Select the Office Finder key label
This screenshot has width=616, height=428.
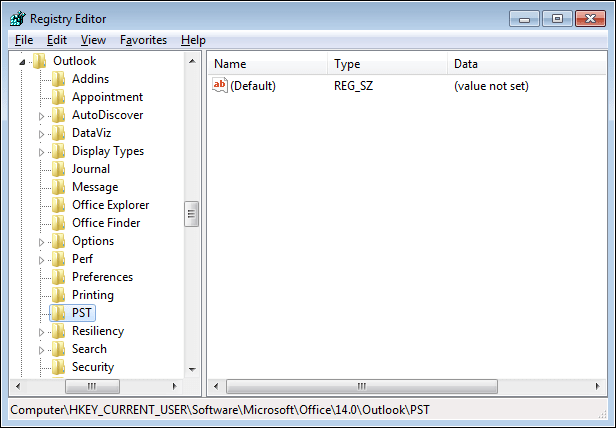click(x=106, y=223)
